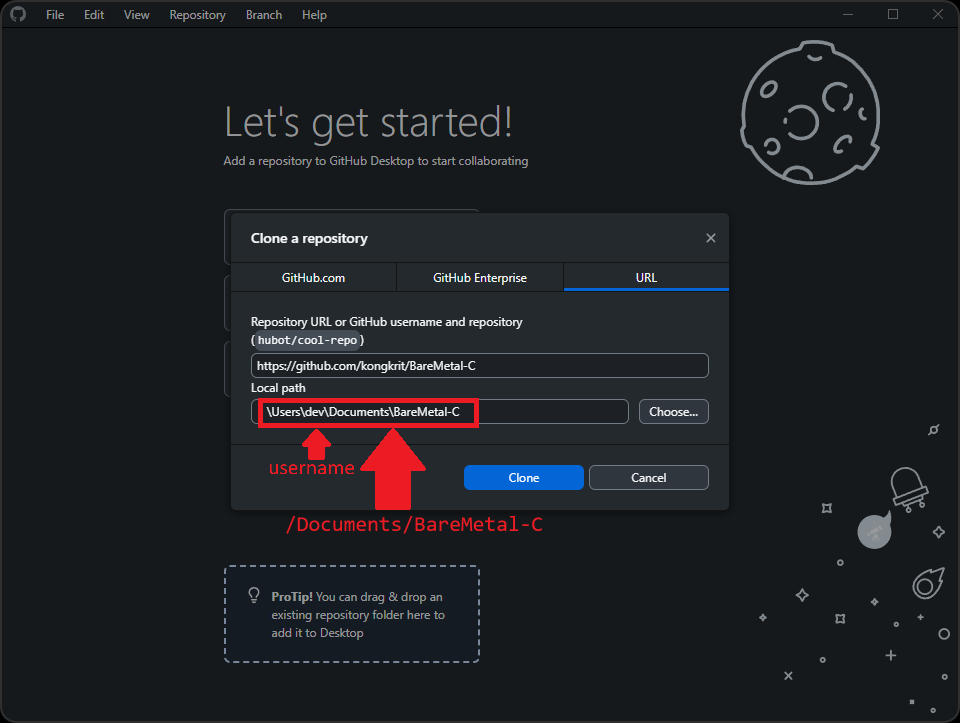Open the Repository menu

point(197,15)
